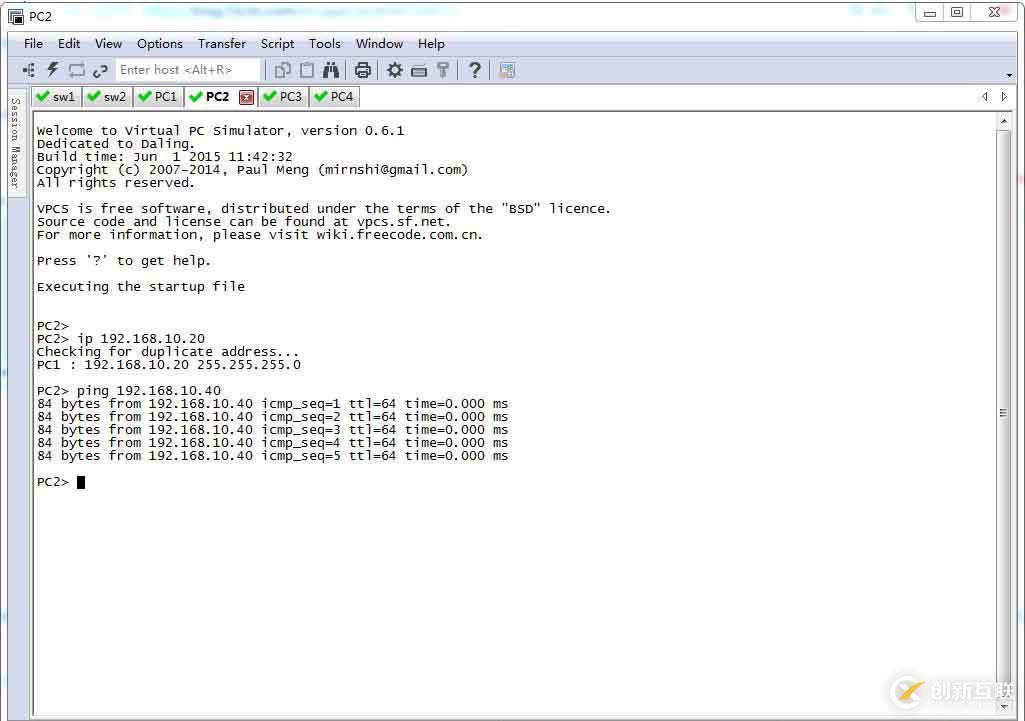
Task: Click the PC2> prompt cursor line
Action: 61,482
